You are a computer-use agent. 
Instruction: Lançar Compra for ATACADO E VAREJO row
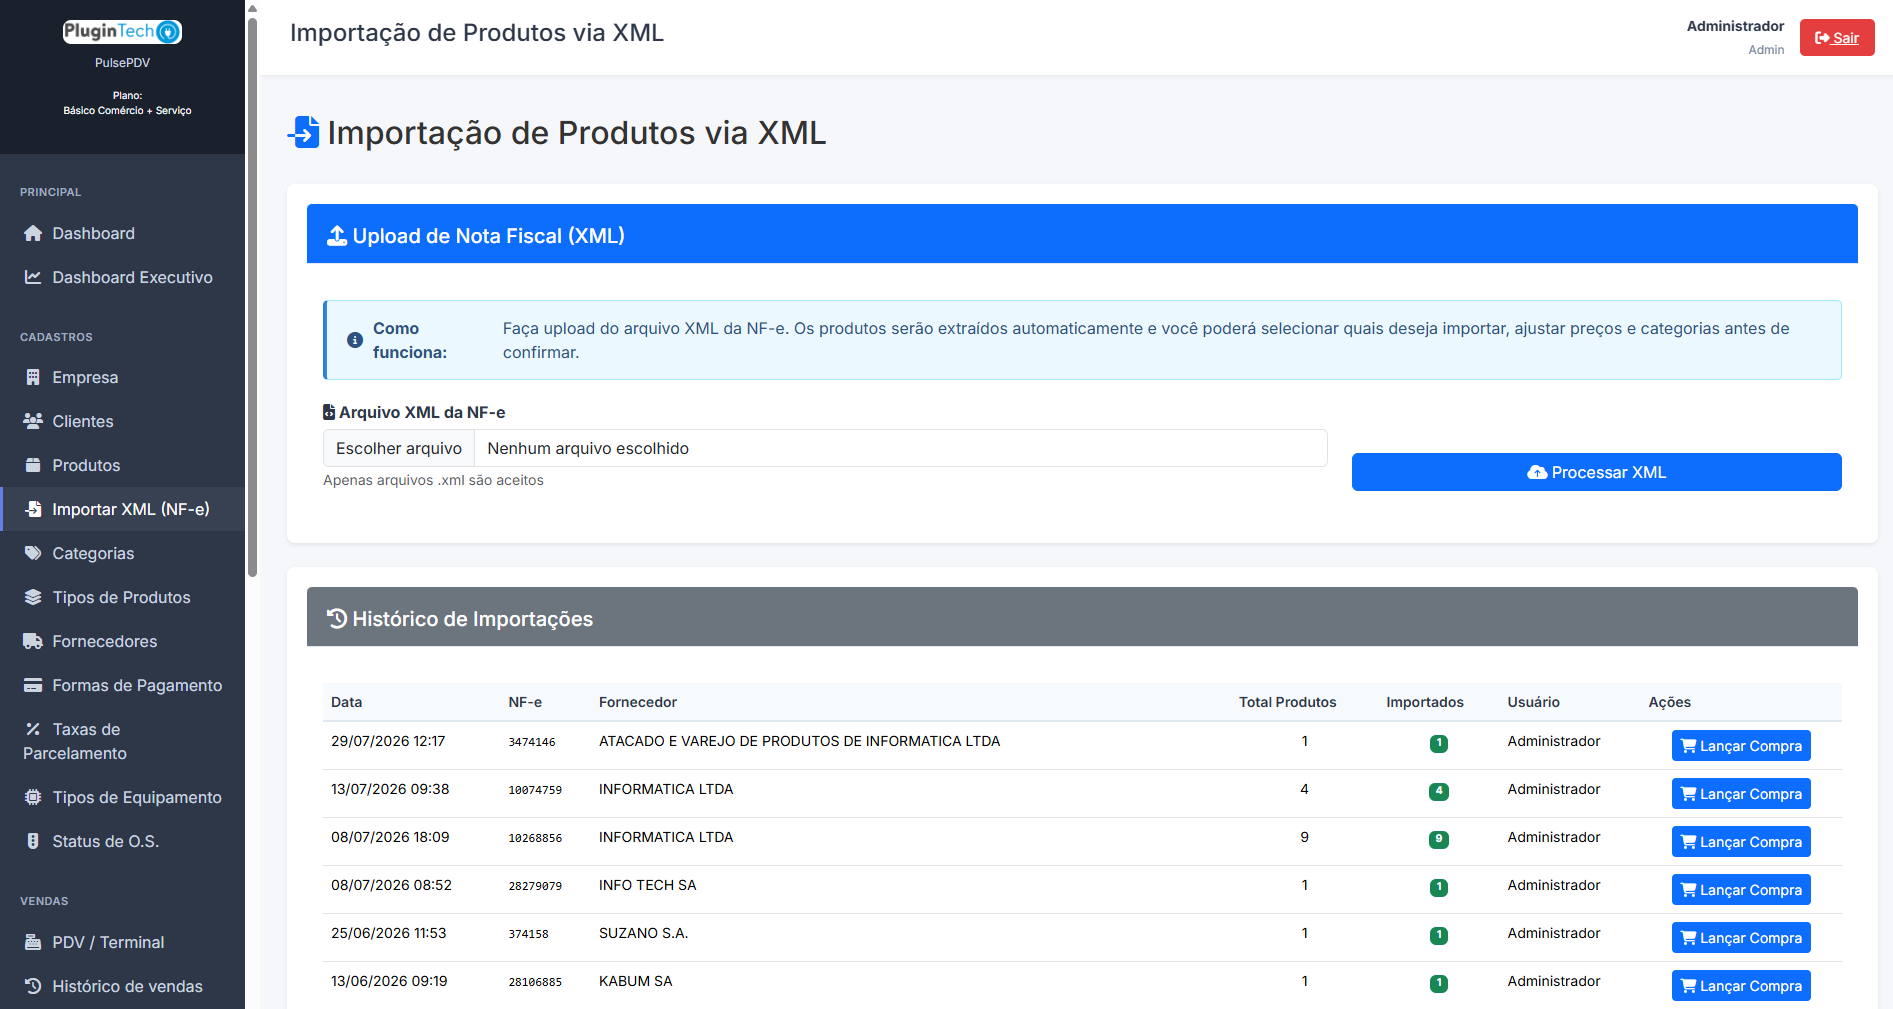tap(1741, 746)
